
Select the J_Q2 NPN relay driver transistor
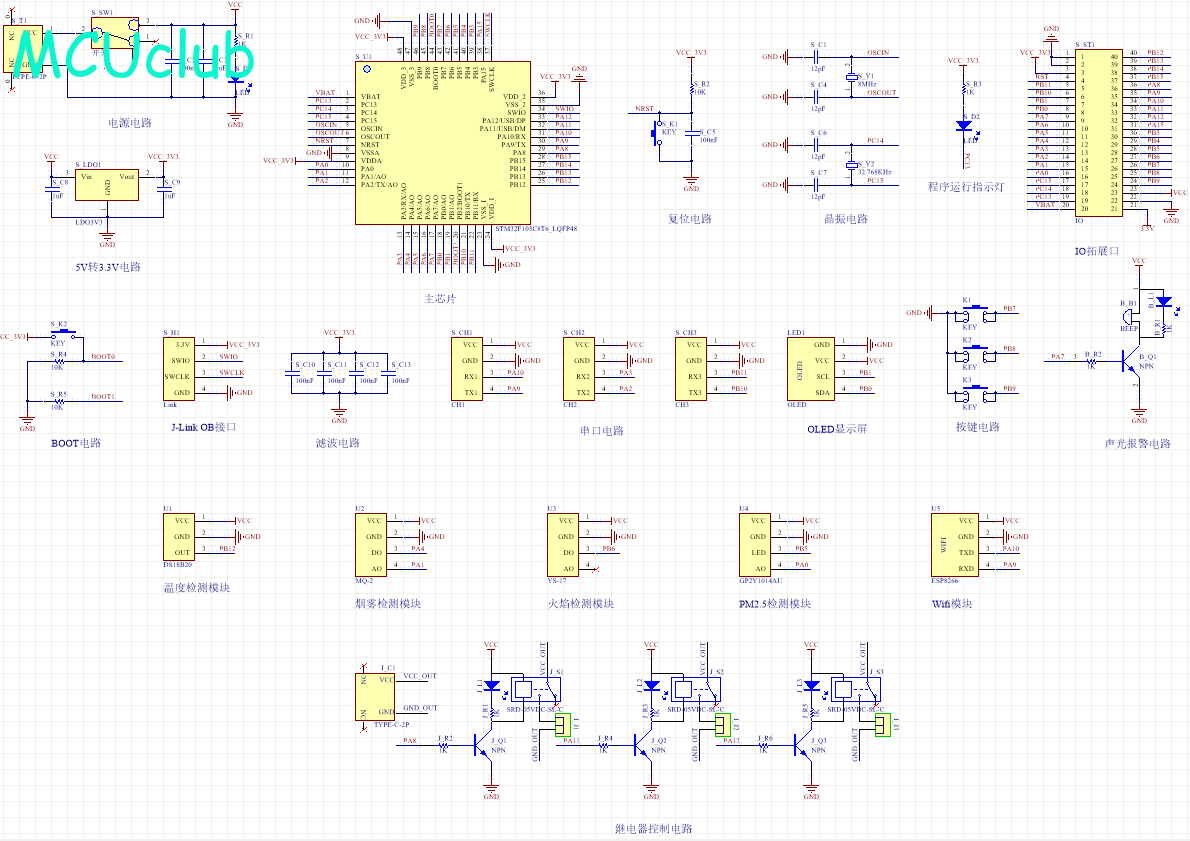click(644, 745)
